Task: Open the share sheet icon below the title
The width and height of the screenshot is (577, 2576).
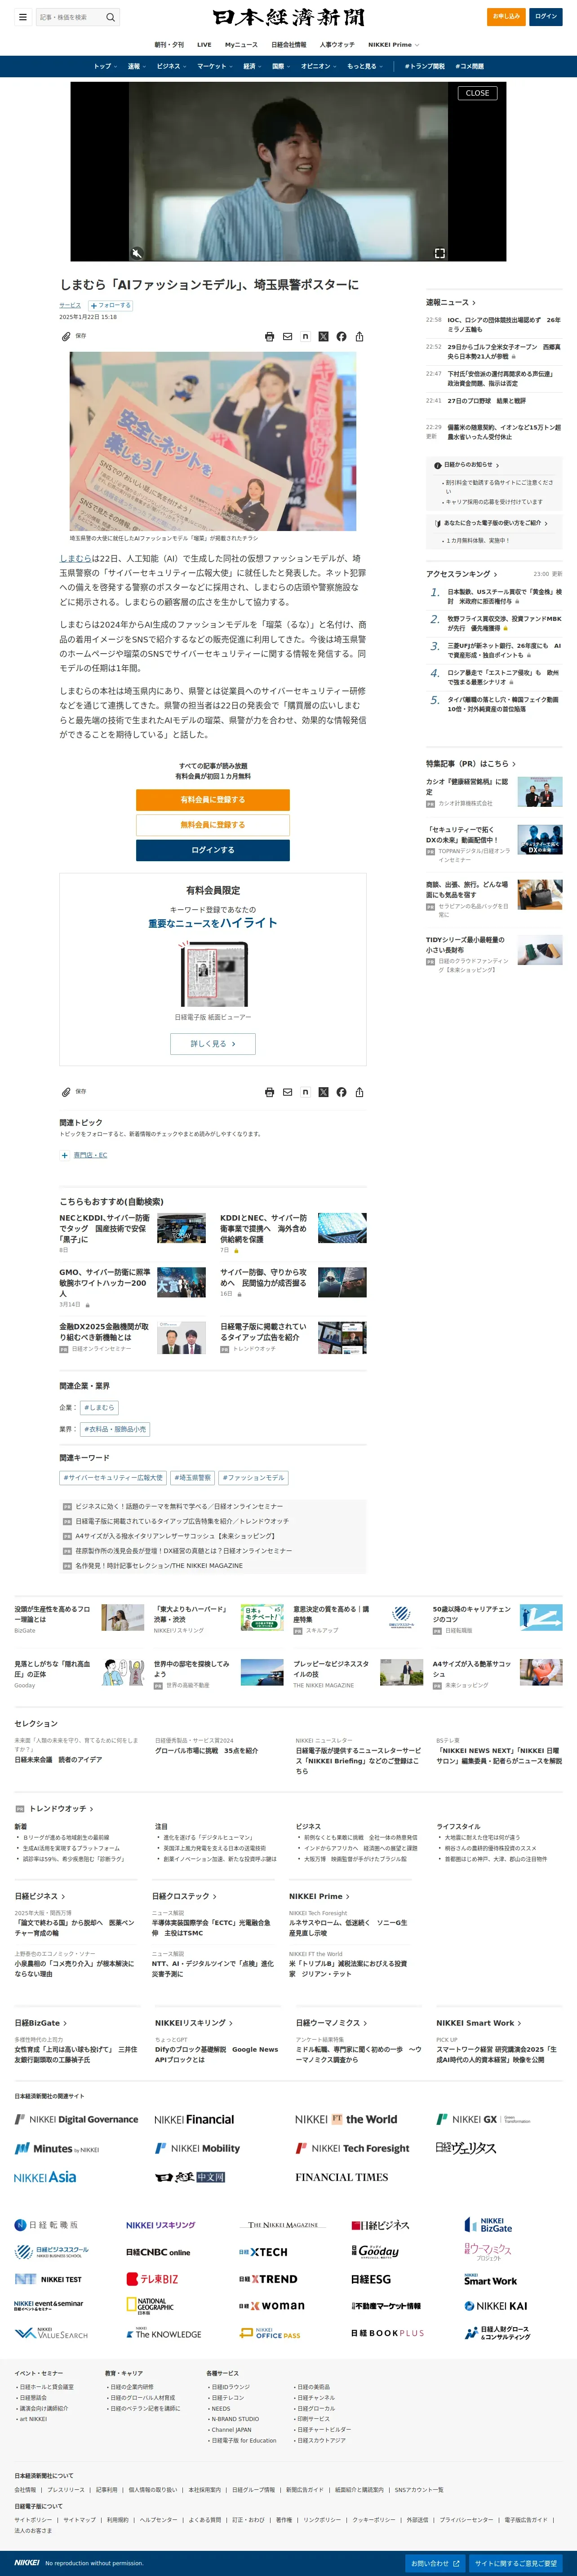Action: click(359, 337)
